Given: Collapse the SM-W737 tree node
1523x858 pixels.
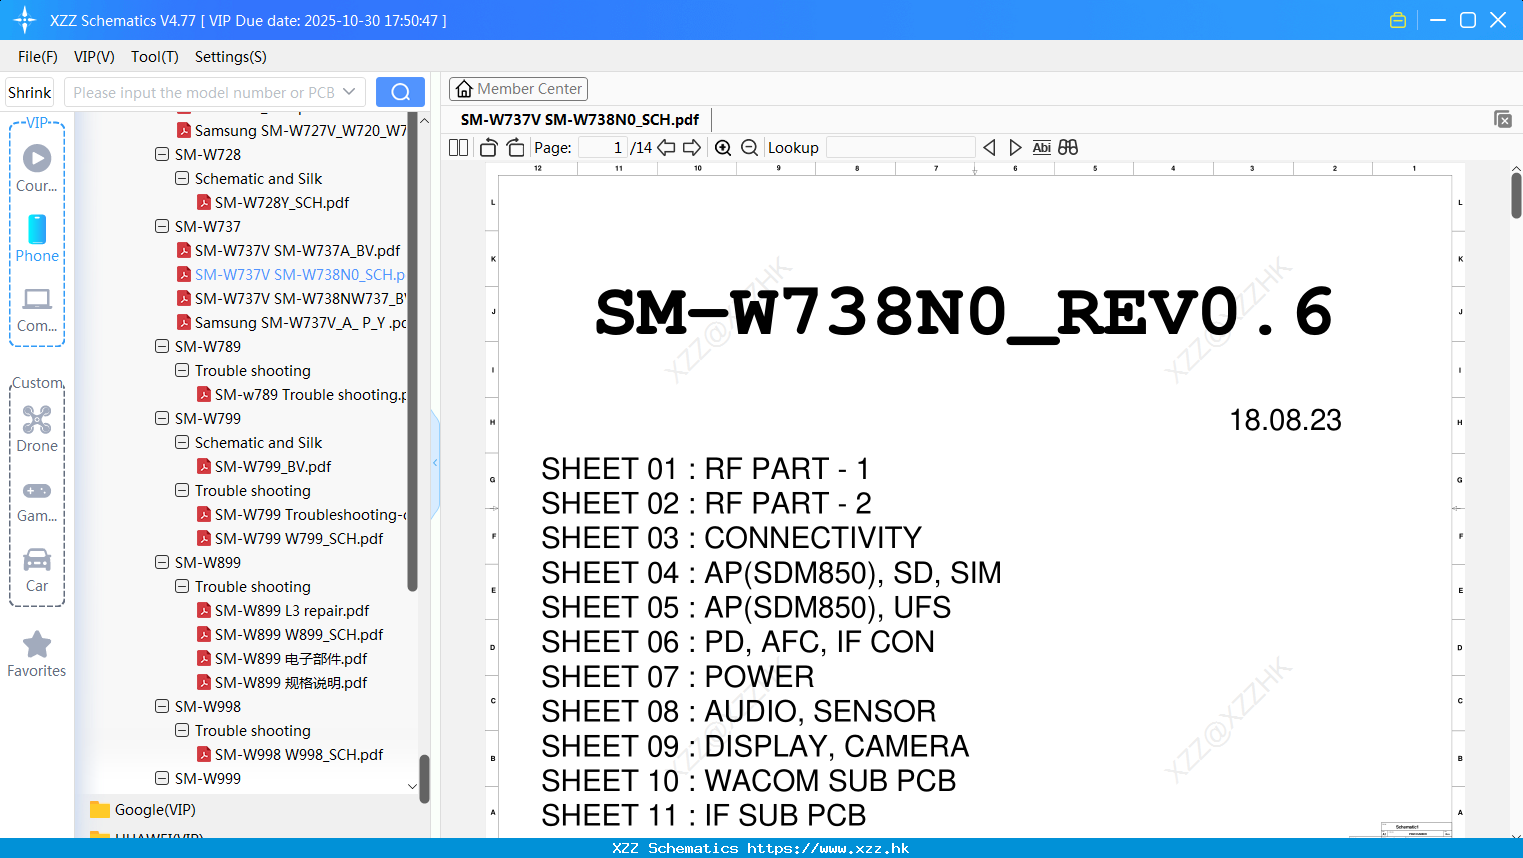Looking at the screenshot, I should click(162, 226).
